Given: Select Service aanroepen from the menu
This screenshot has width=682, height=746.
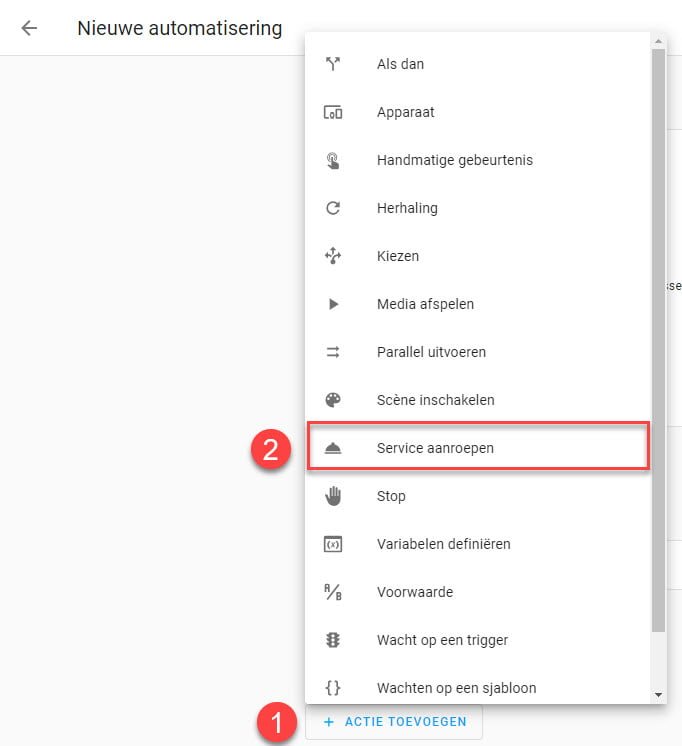Looking at the screenshot, I should tap(478, 448).
